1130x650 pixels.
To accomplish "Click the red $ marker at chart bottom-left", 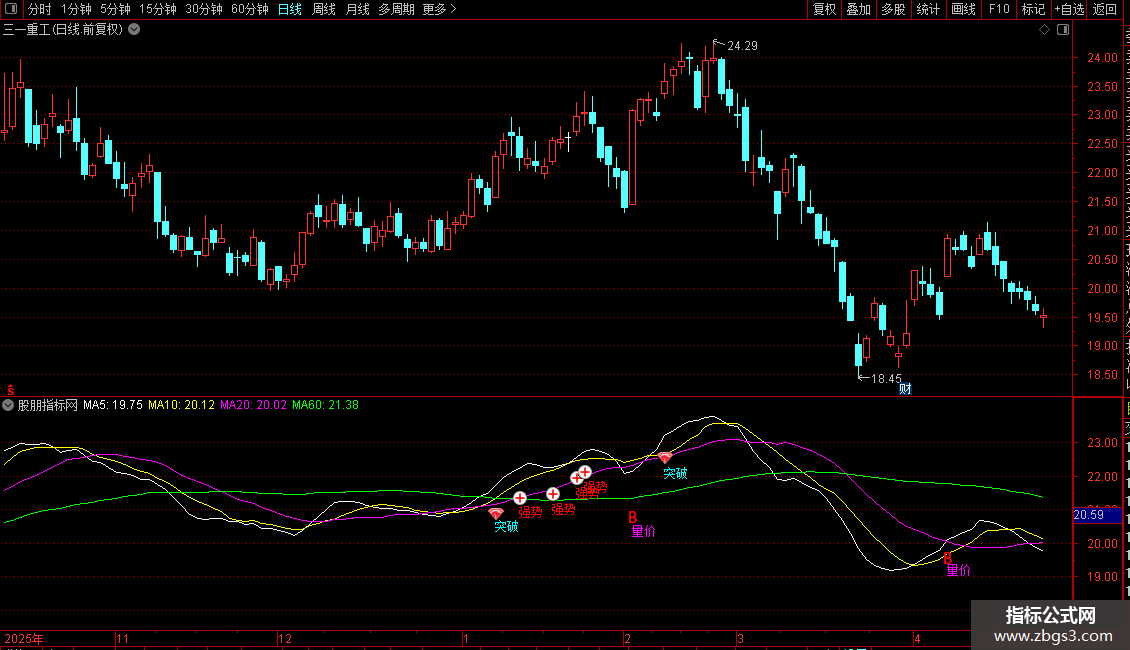I will tap(11, 390).
